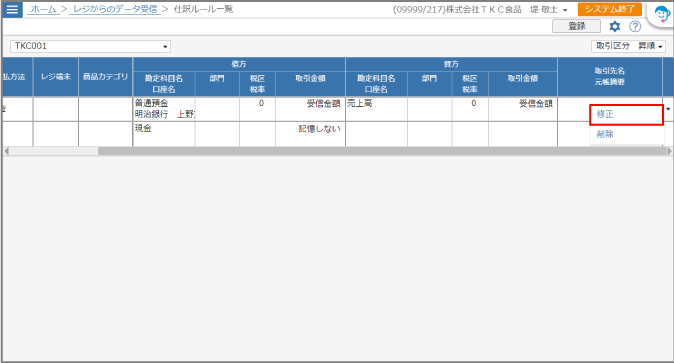Click the credit 受信金額 amount cell
Screen dimensions: 674x363
coord(523,109)
